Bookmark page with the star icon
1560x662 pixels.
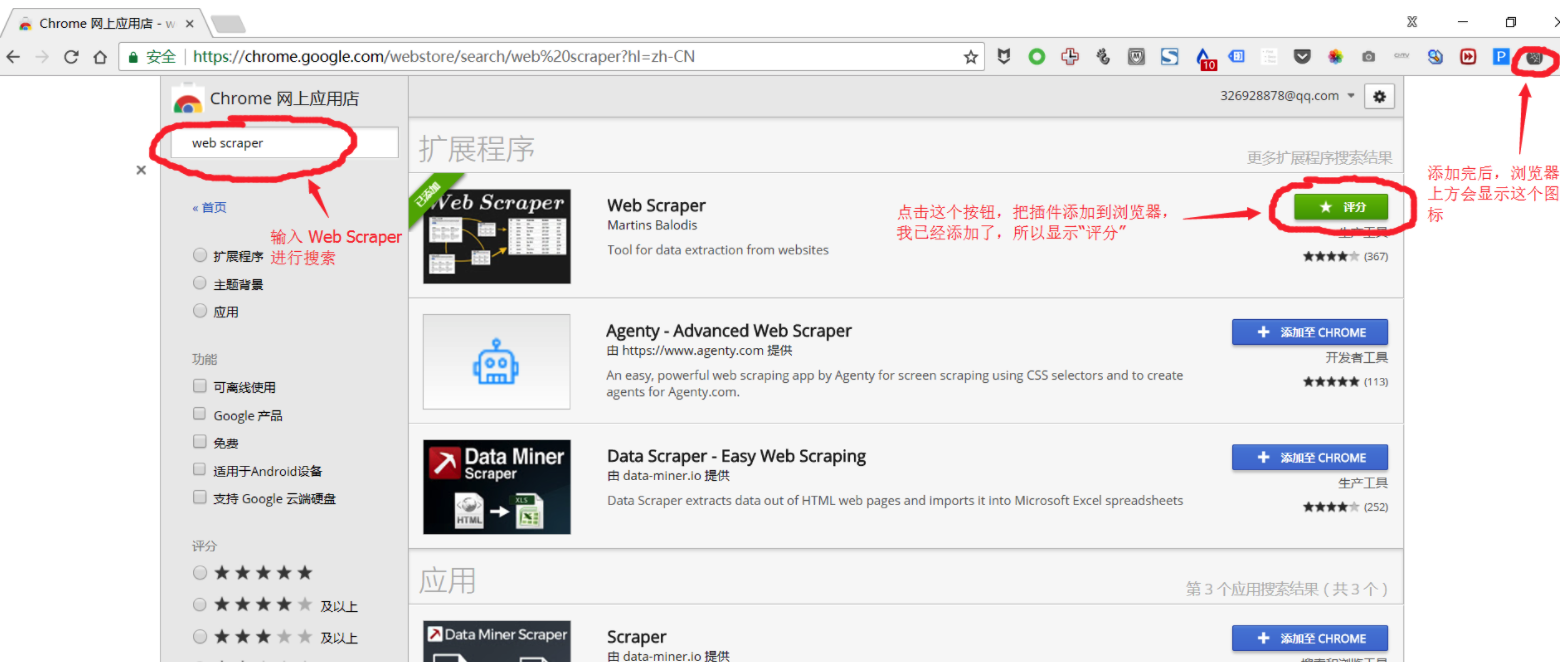[x=970, y=58]
